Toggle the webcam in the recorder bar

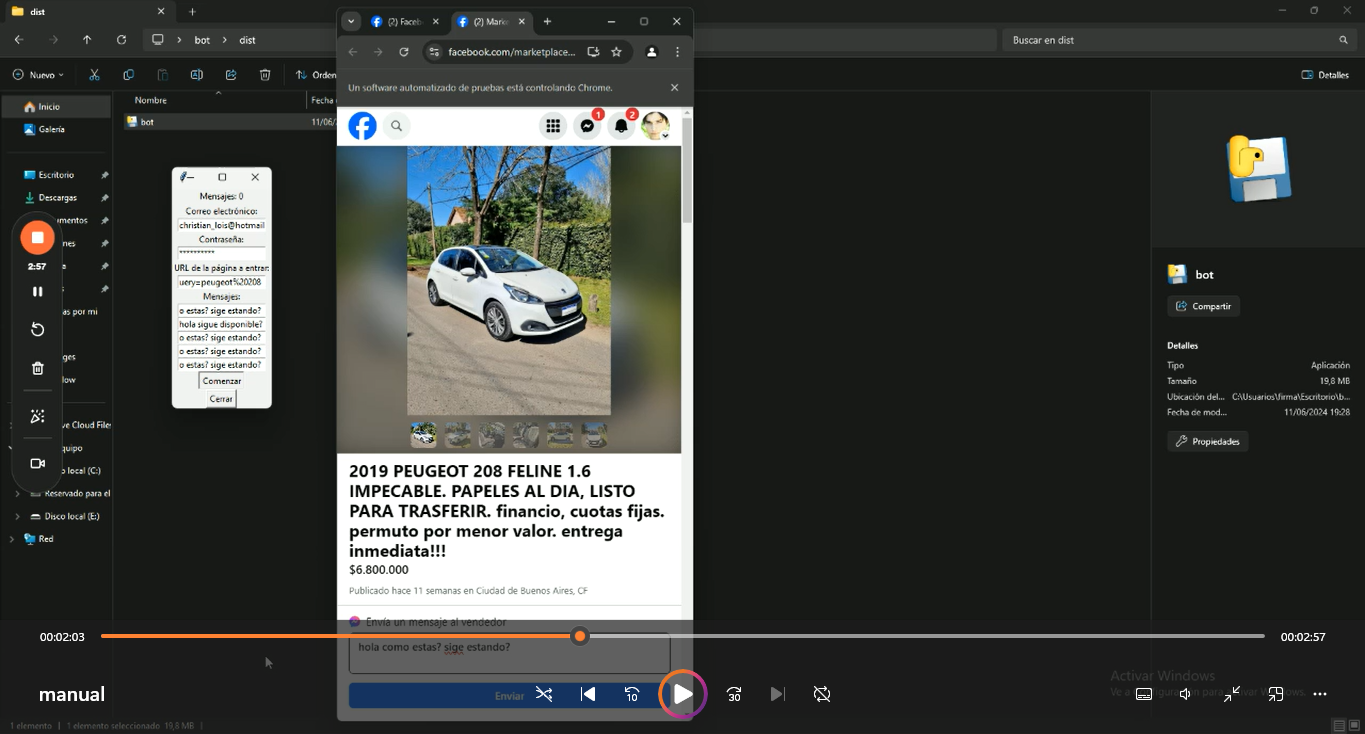pyautogui.click(x=37, y=464)
